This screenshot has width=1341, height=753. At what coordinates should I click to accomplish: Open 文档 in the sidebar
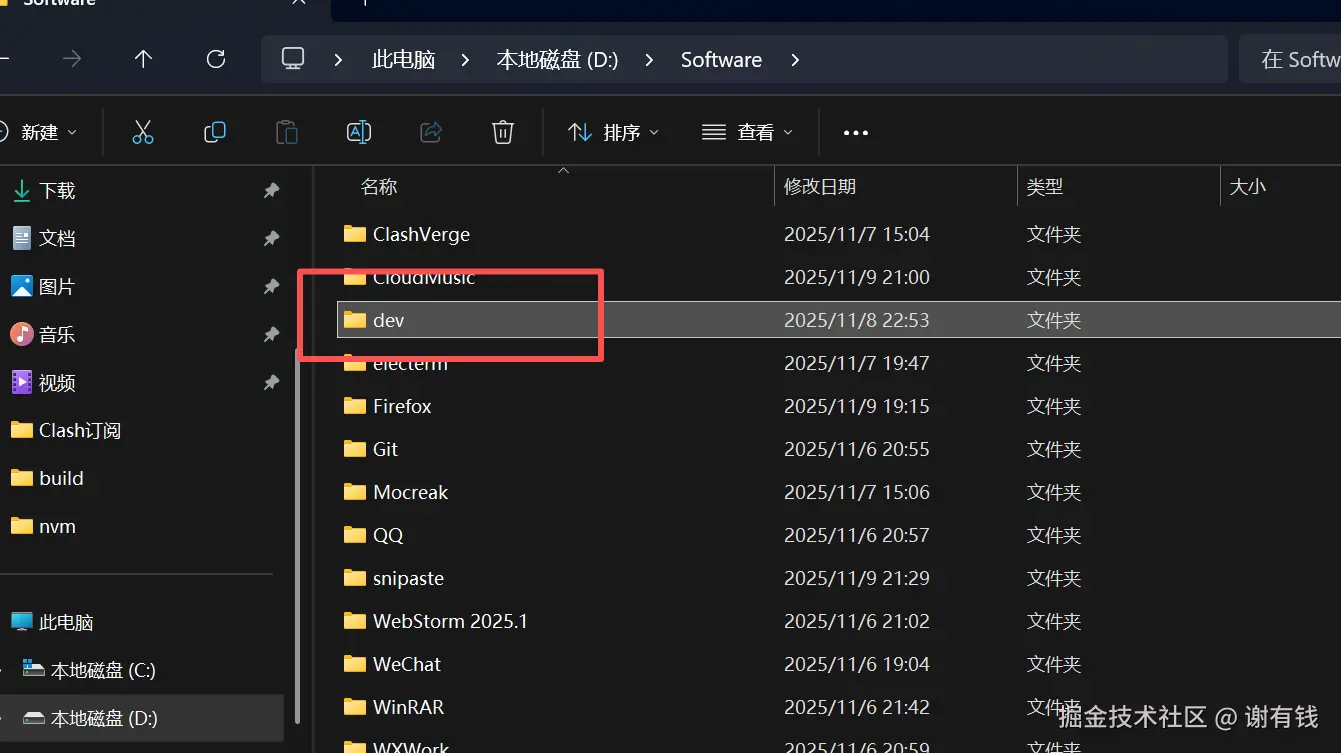[x=57, y=238]
